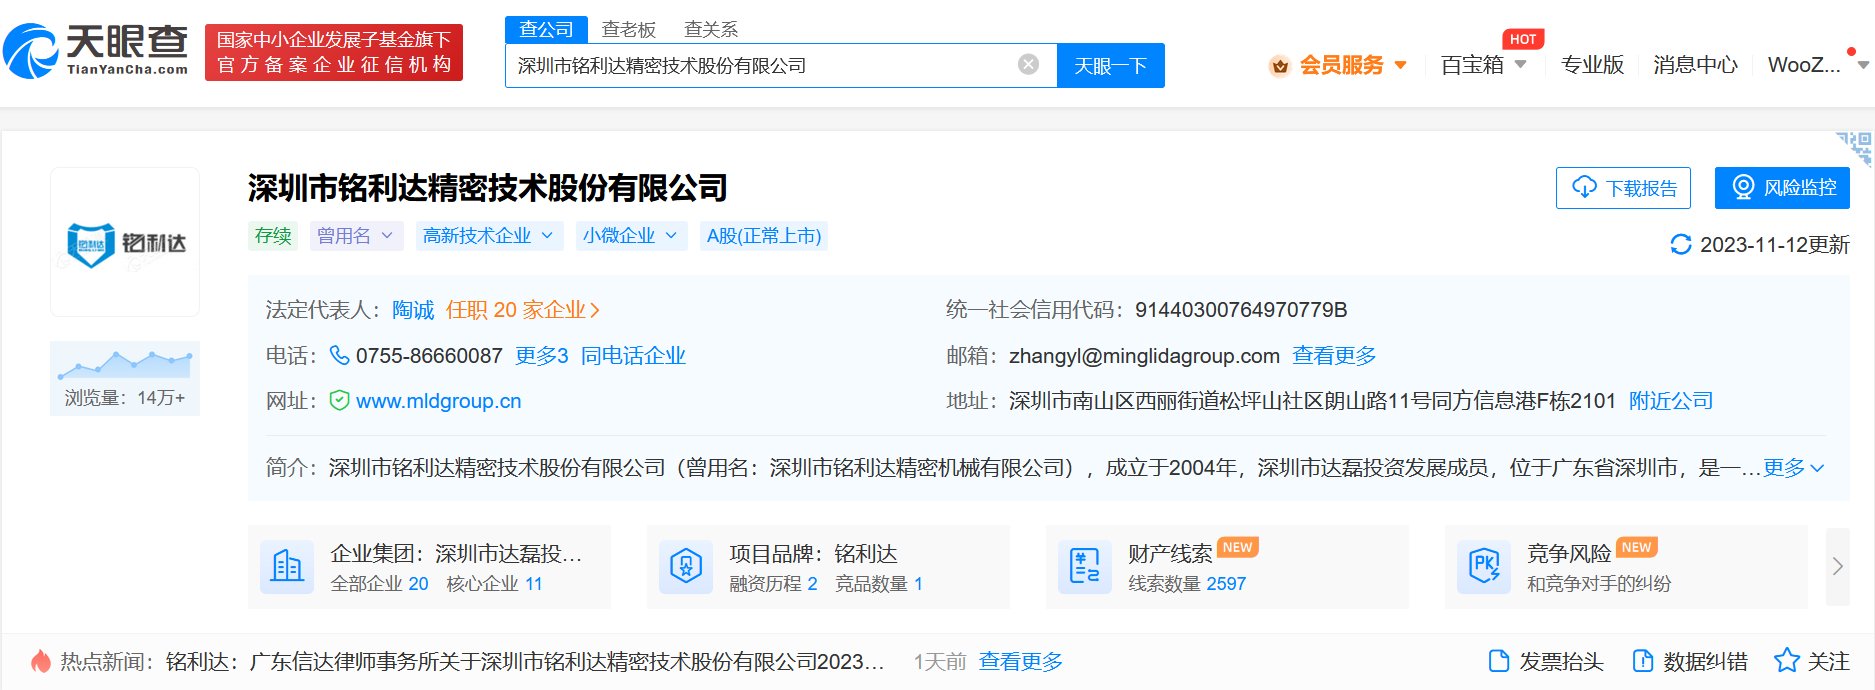Open the 项目品牌 badge icon
This screenshot has height=690, width=1875.
tap(686, 567)
